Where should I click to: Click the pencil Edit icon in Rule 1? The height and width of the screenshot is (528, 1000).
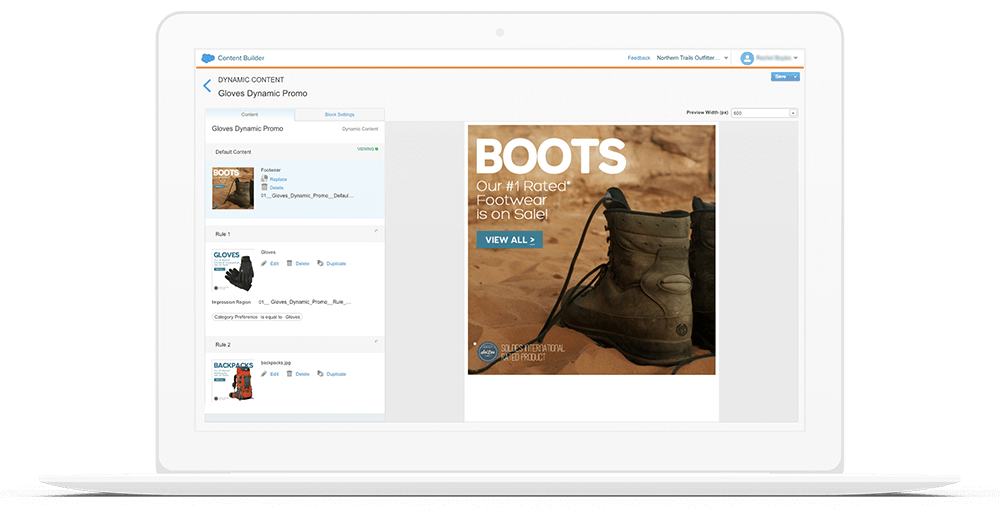(264, 263)
